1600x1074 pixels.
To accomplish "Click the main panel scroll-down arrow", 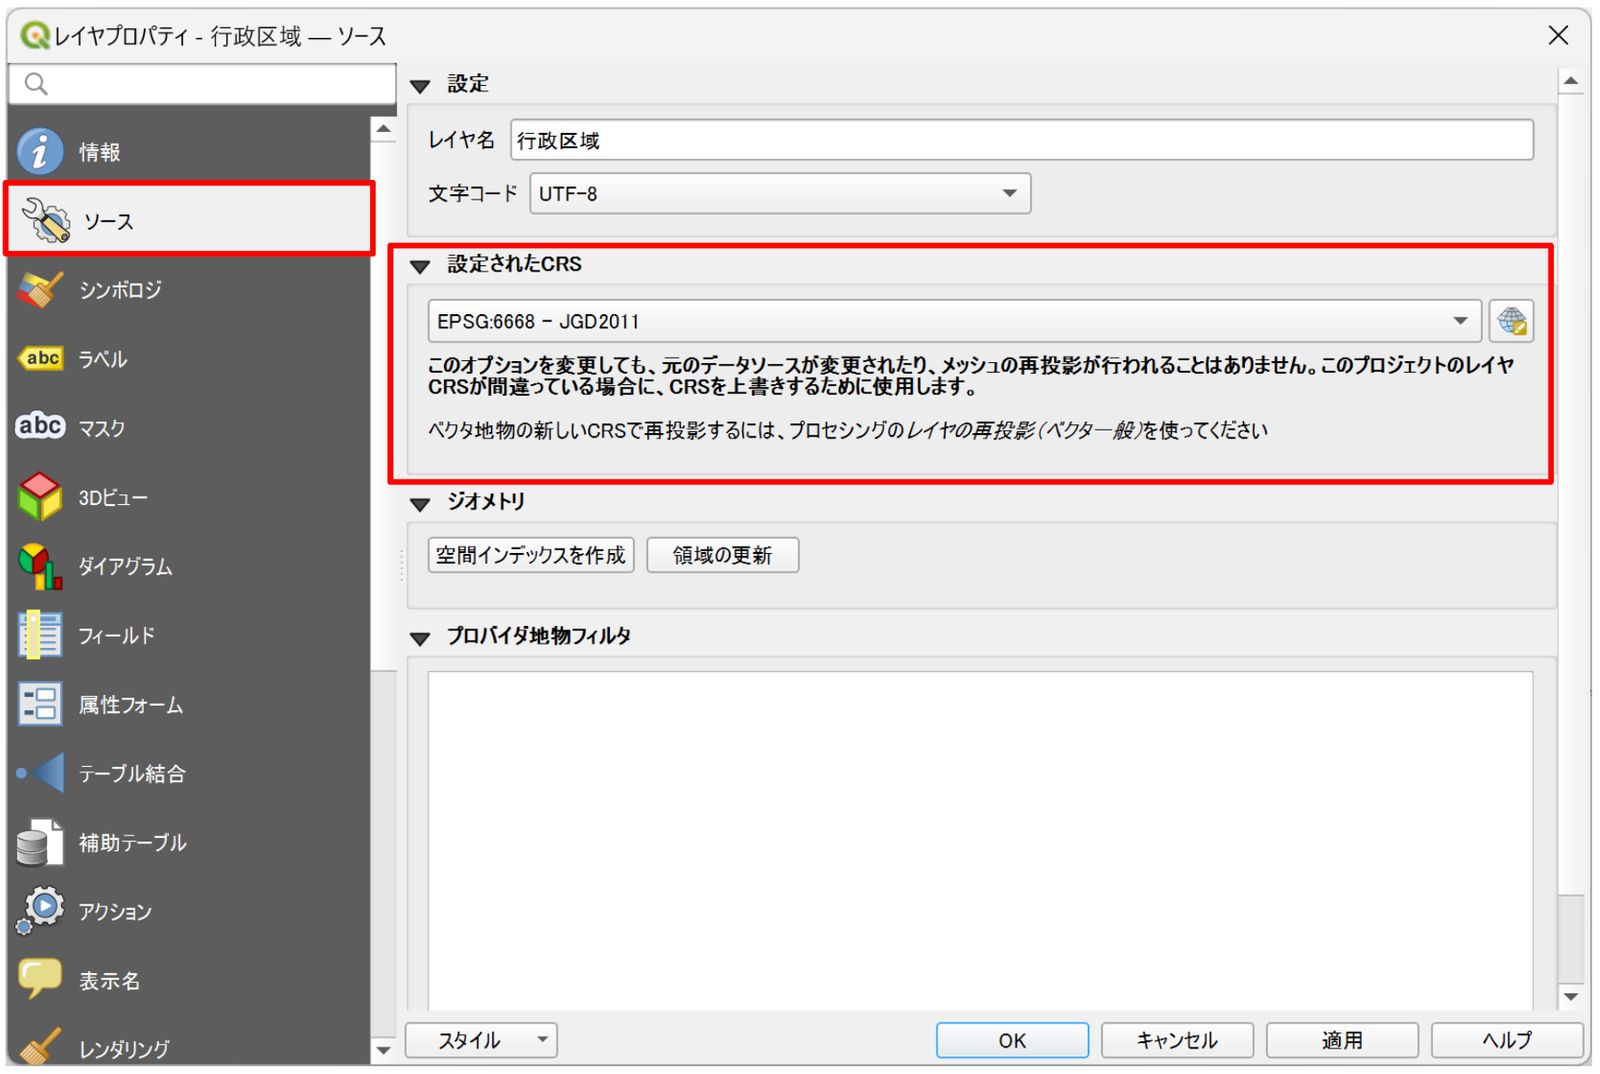I will 1571,996.
